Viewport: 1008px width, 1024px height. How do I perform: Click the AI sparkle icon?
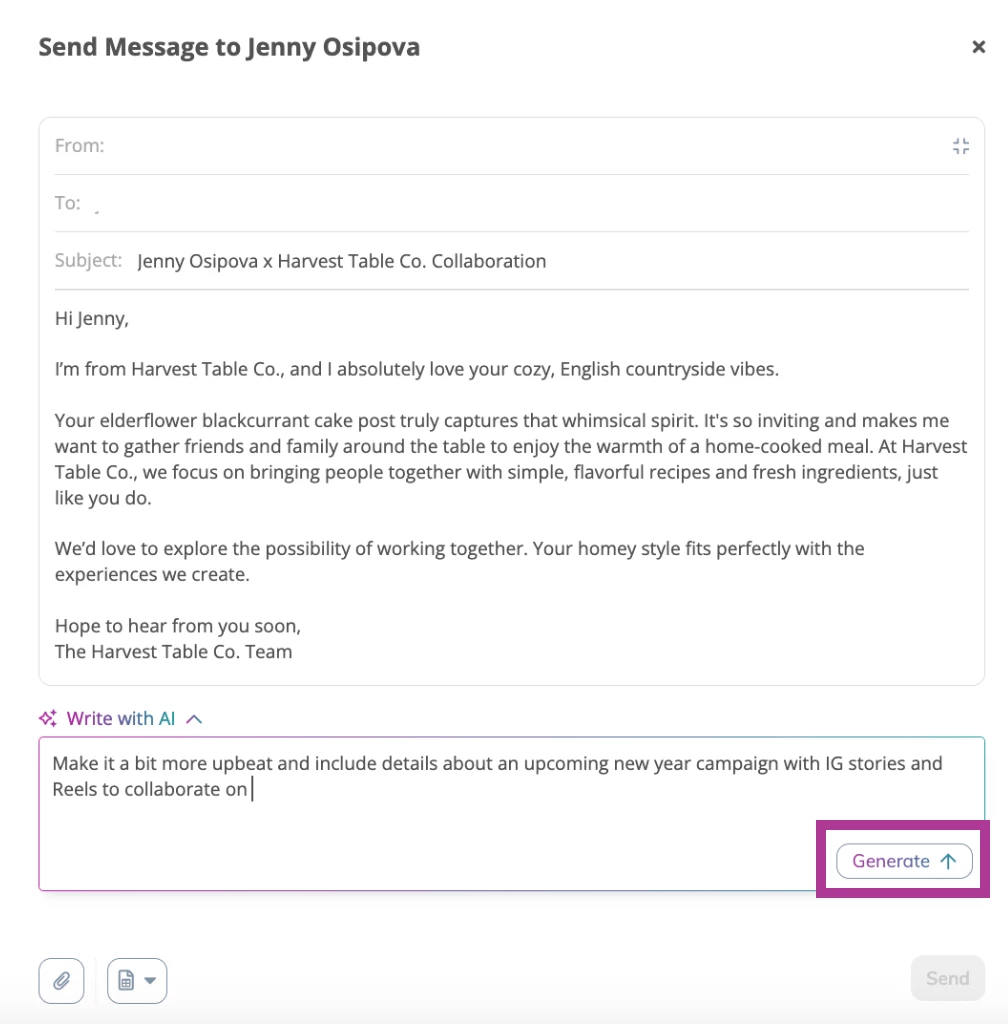pos(48,718)
